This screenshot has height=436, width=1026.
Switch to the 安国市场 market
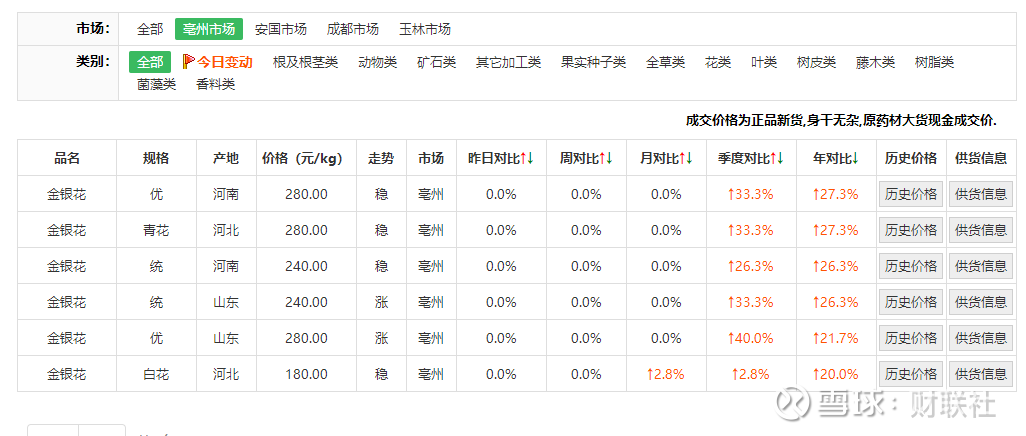click(281, 29)
